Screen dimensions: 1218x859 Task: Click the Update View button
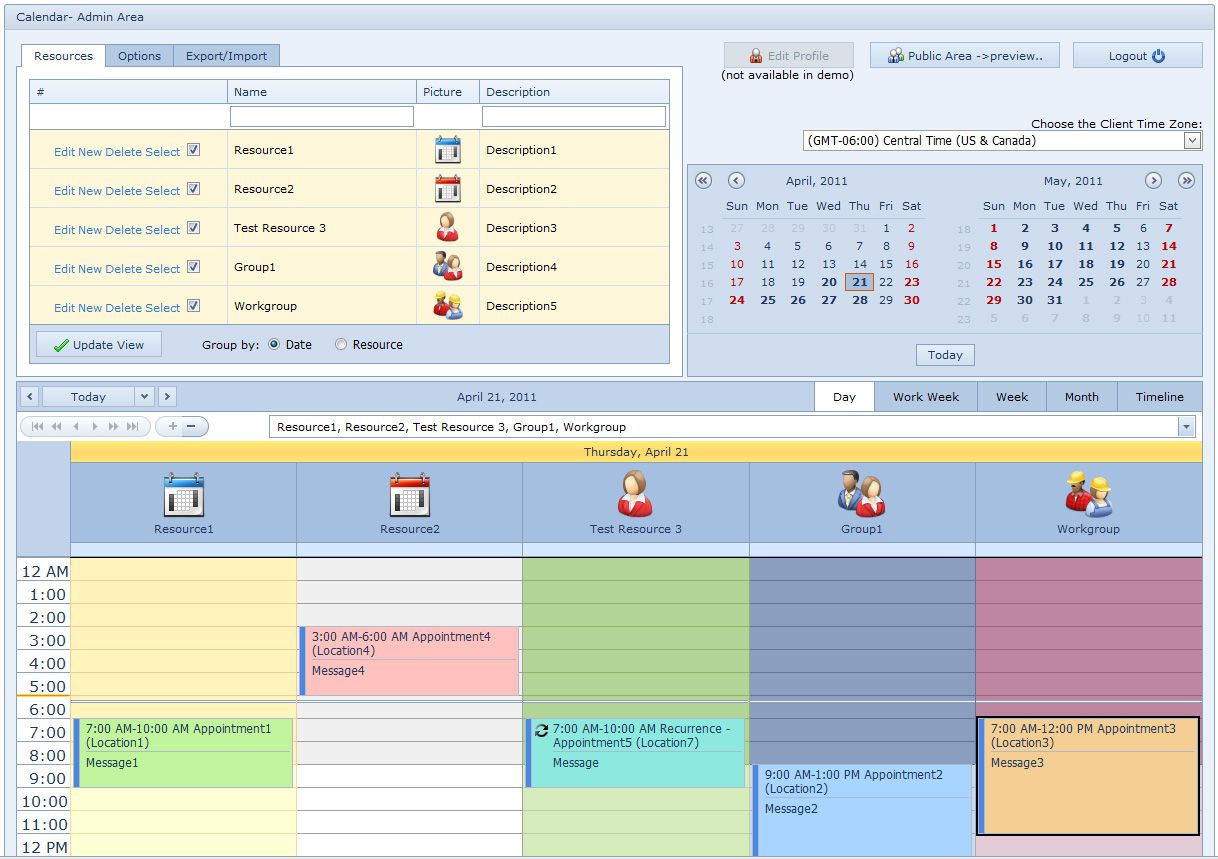(98, 344)
